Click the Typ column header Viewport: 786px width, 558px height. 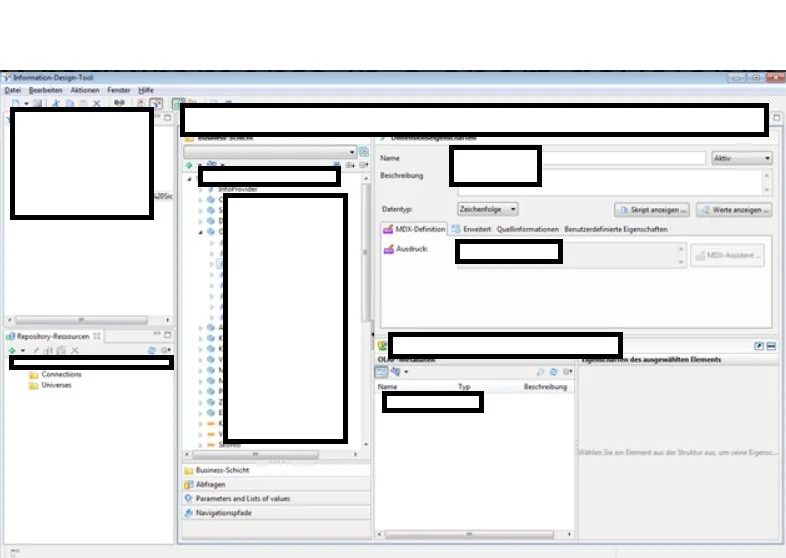point(464,387)
